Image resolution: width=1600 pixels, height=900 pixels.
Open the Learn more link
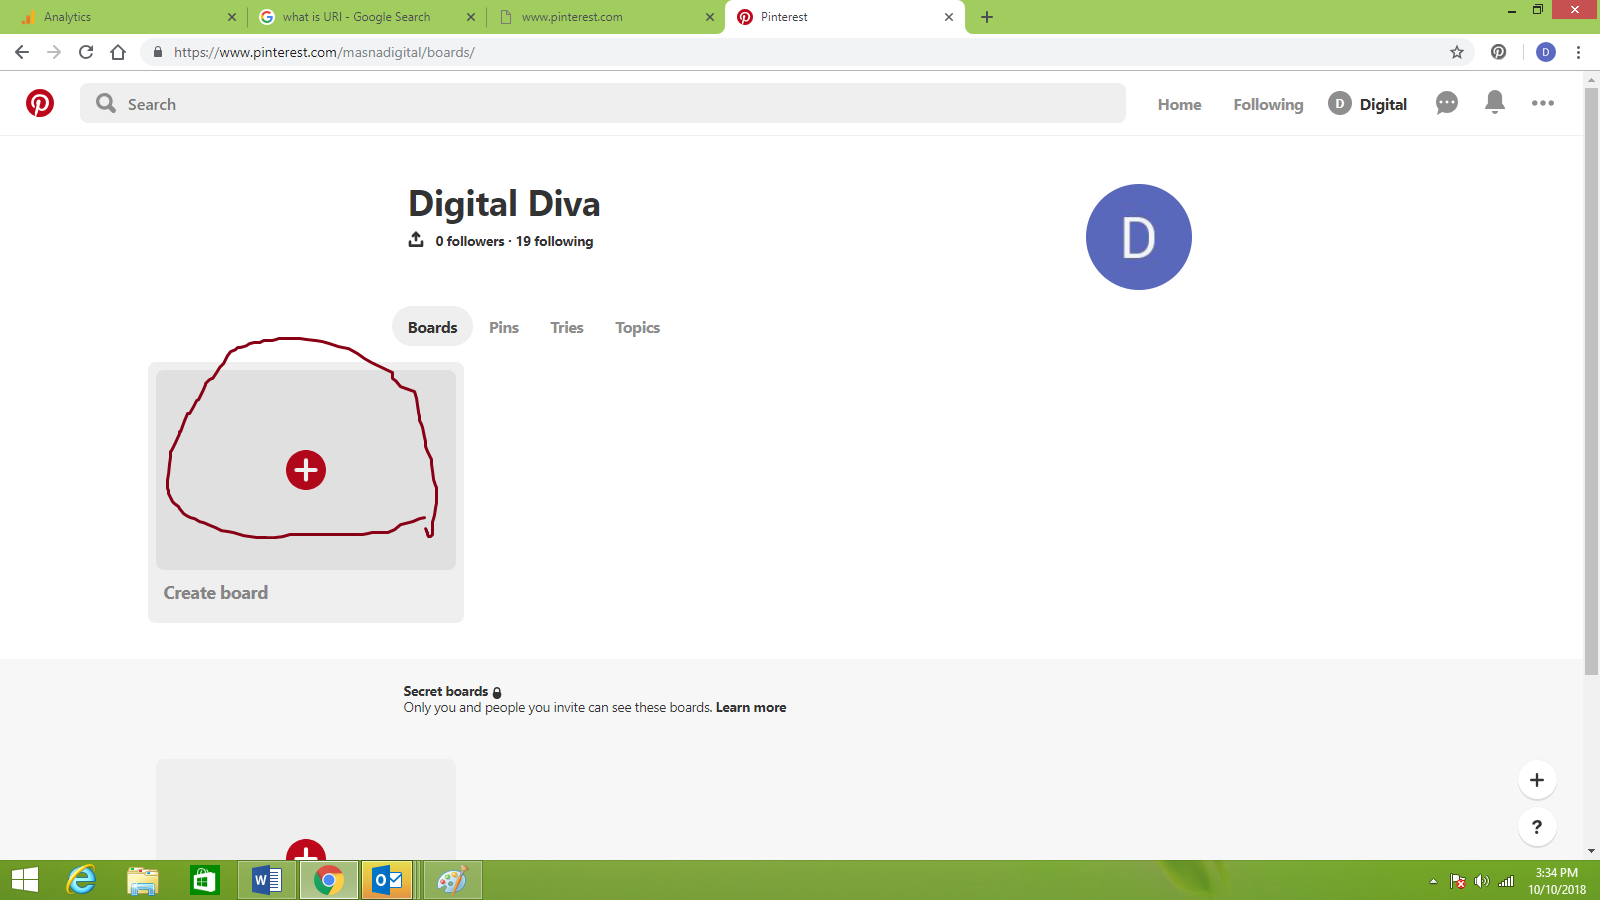(x=750, y=707)
